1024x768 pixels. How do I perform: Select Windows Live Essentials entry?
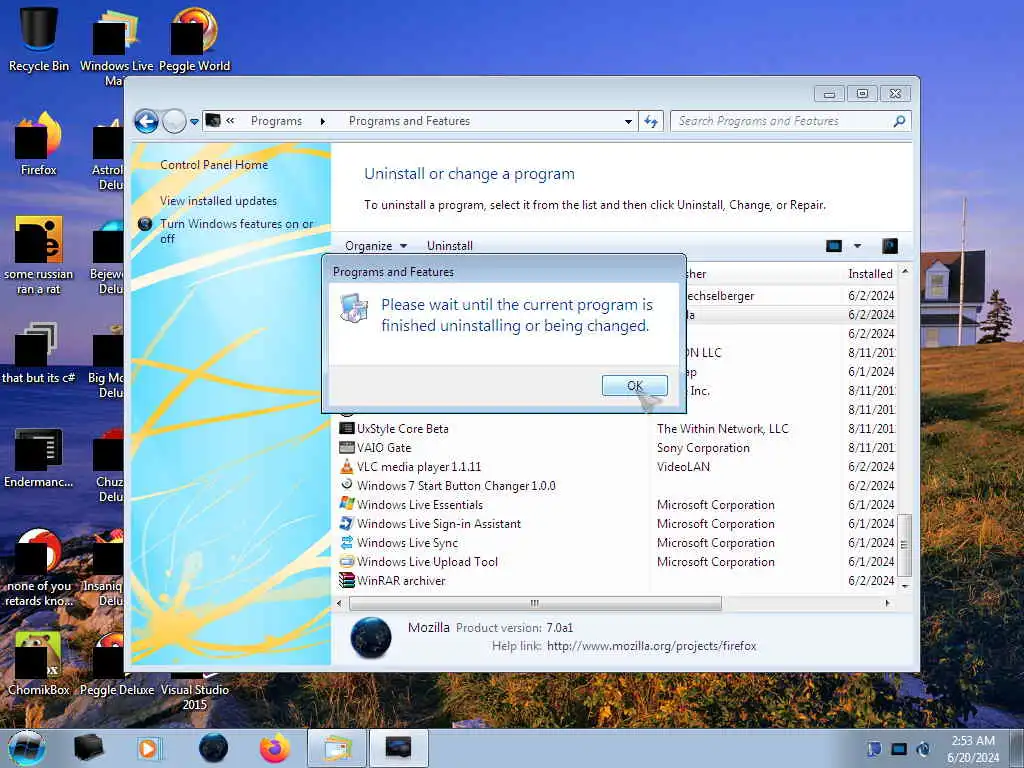[x=420, y=504]
